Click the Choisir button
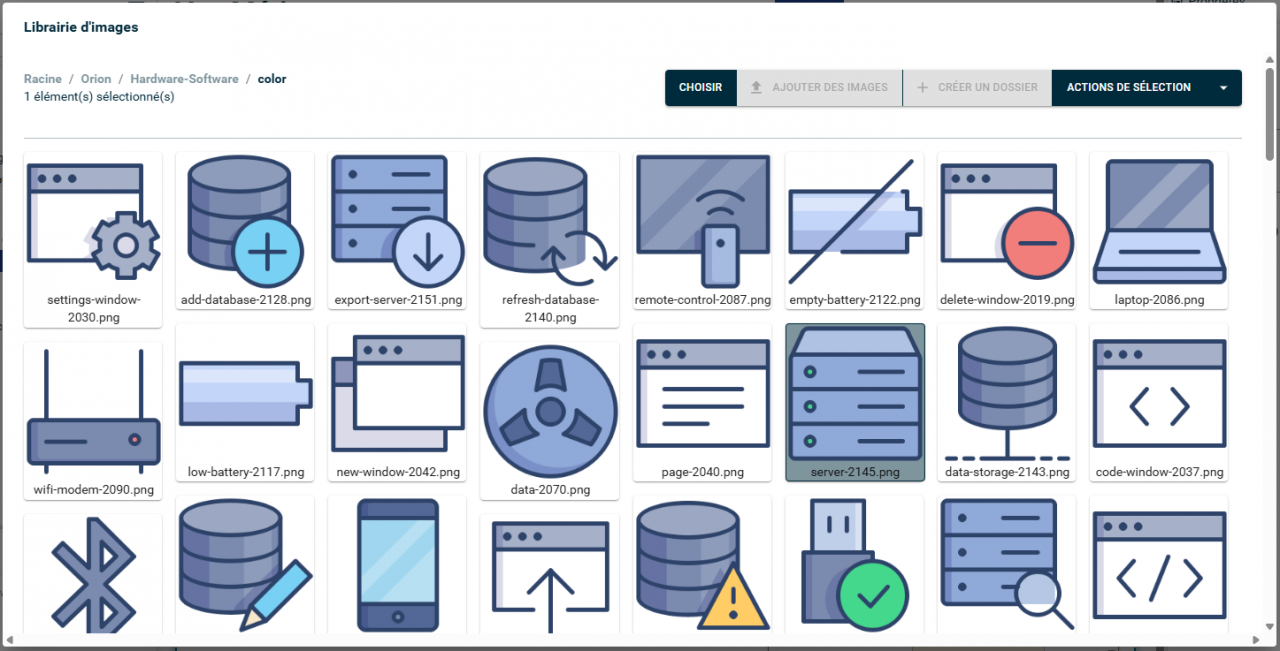 [700, 88]
